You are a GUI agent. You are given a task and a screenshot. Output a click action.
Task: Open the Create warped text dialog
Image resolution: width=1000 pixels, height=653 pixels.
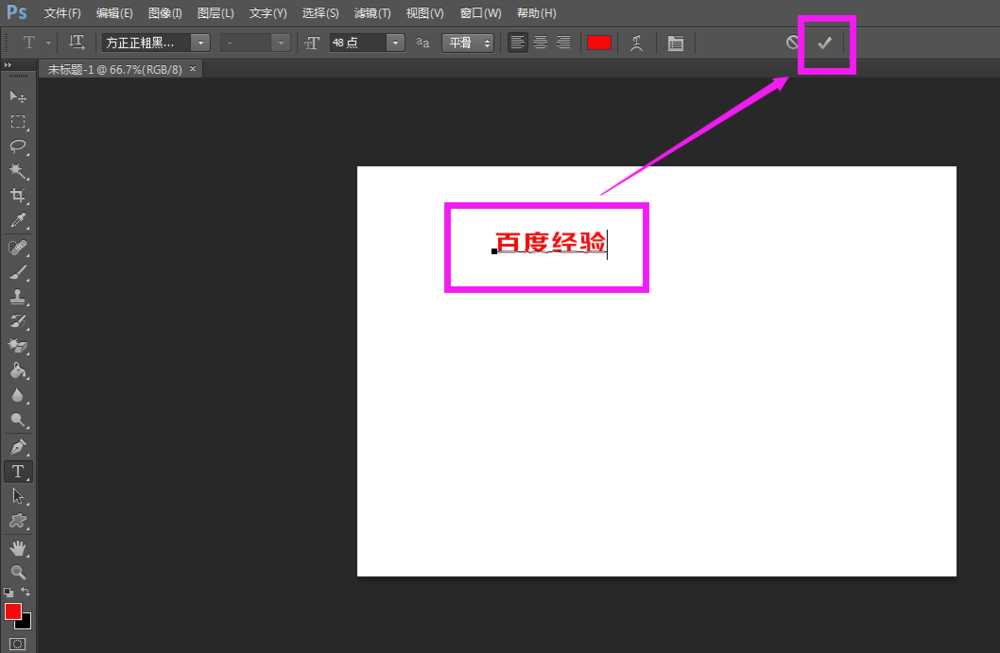click(637, 42)
